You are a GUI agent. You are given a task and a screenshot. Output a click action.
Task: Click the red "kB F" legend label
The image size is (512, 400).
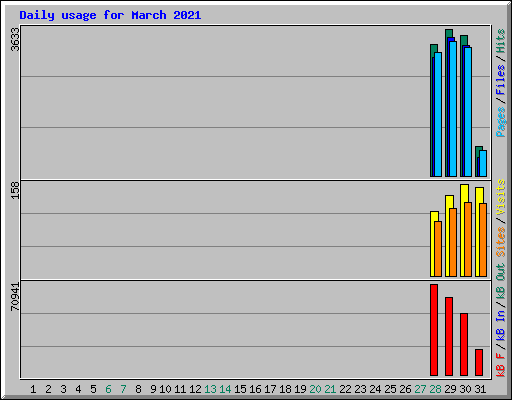[500, 365]
